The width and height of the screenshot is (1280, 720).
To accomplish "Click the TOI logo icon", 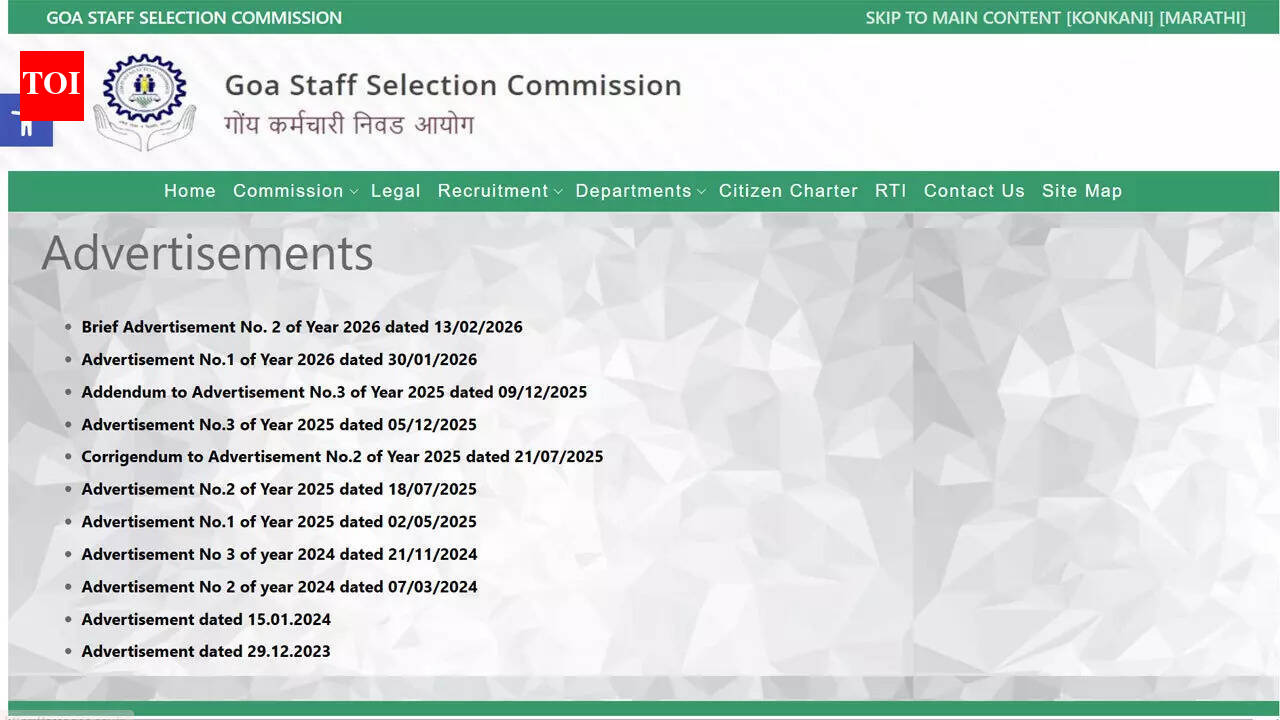I will tap(52, 86).
